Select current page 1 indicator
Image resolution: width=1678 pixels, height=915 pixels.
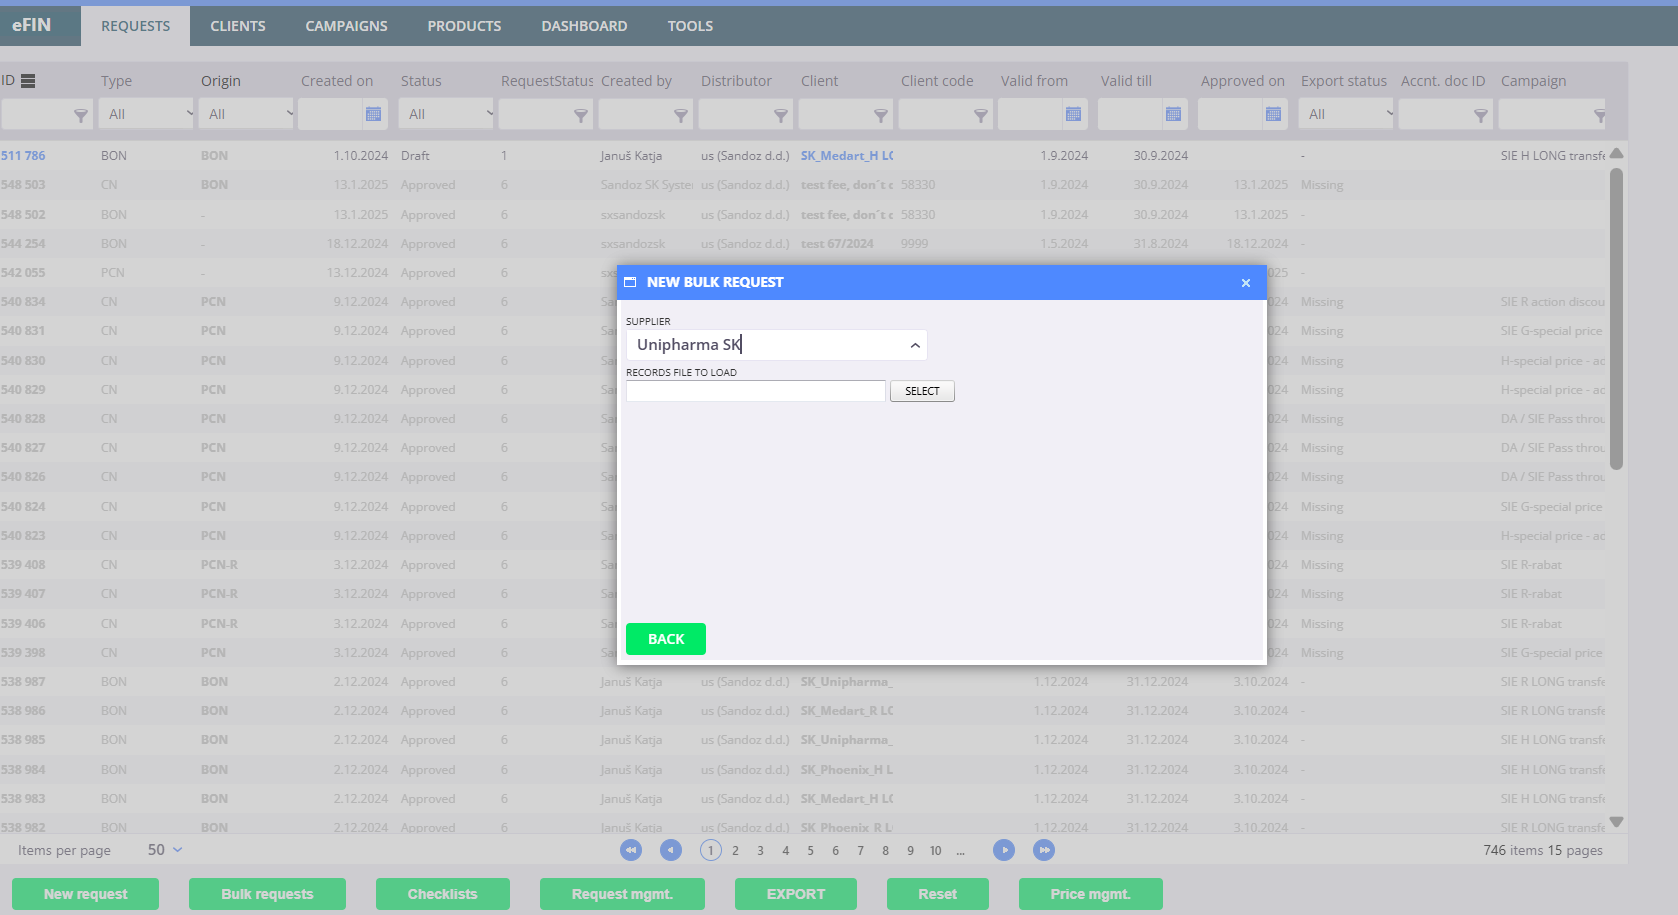point(711,850)
